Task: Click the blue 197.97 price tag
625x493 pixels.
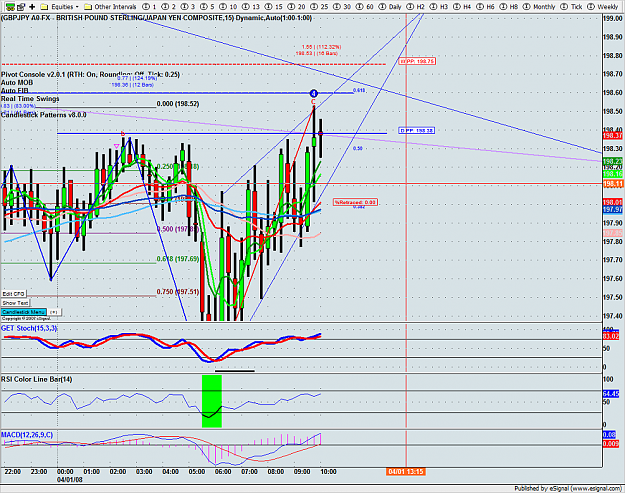Action: 612,209
